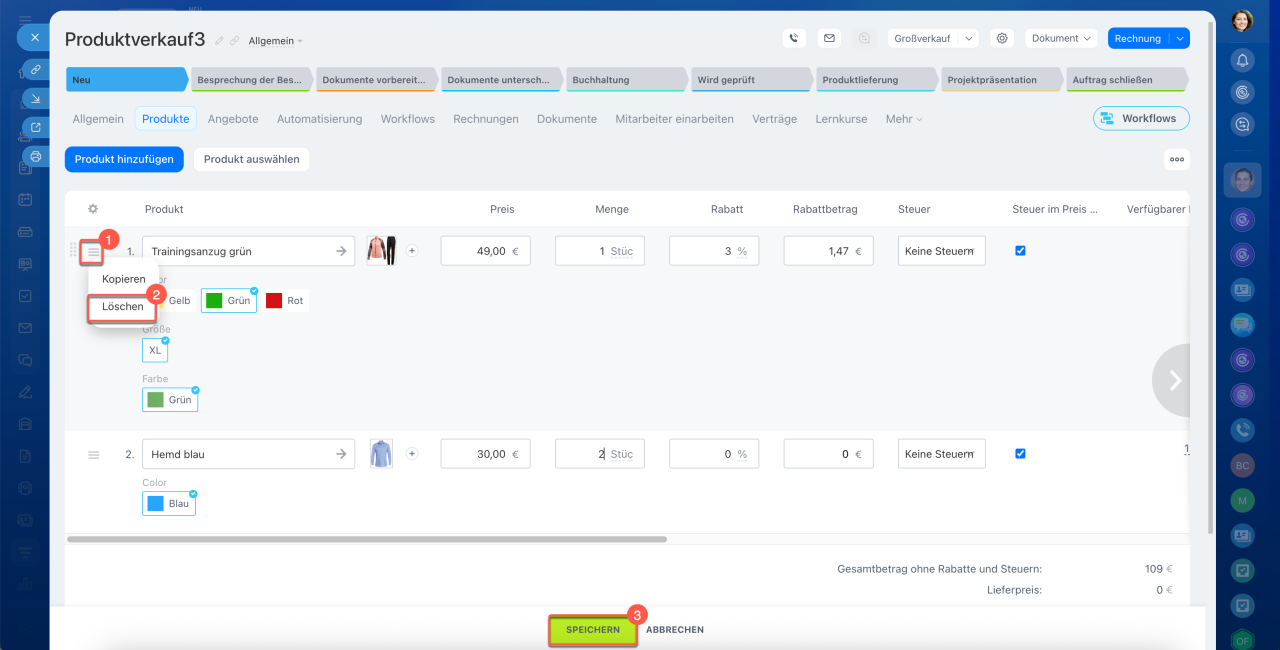Open the settings gear icon near Großverkauf

tap(1002, 39)
